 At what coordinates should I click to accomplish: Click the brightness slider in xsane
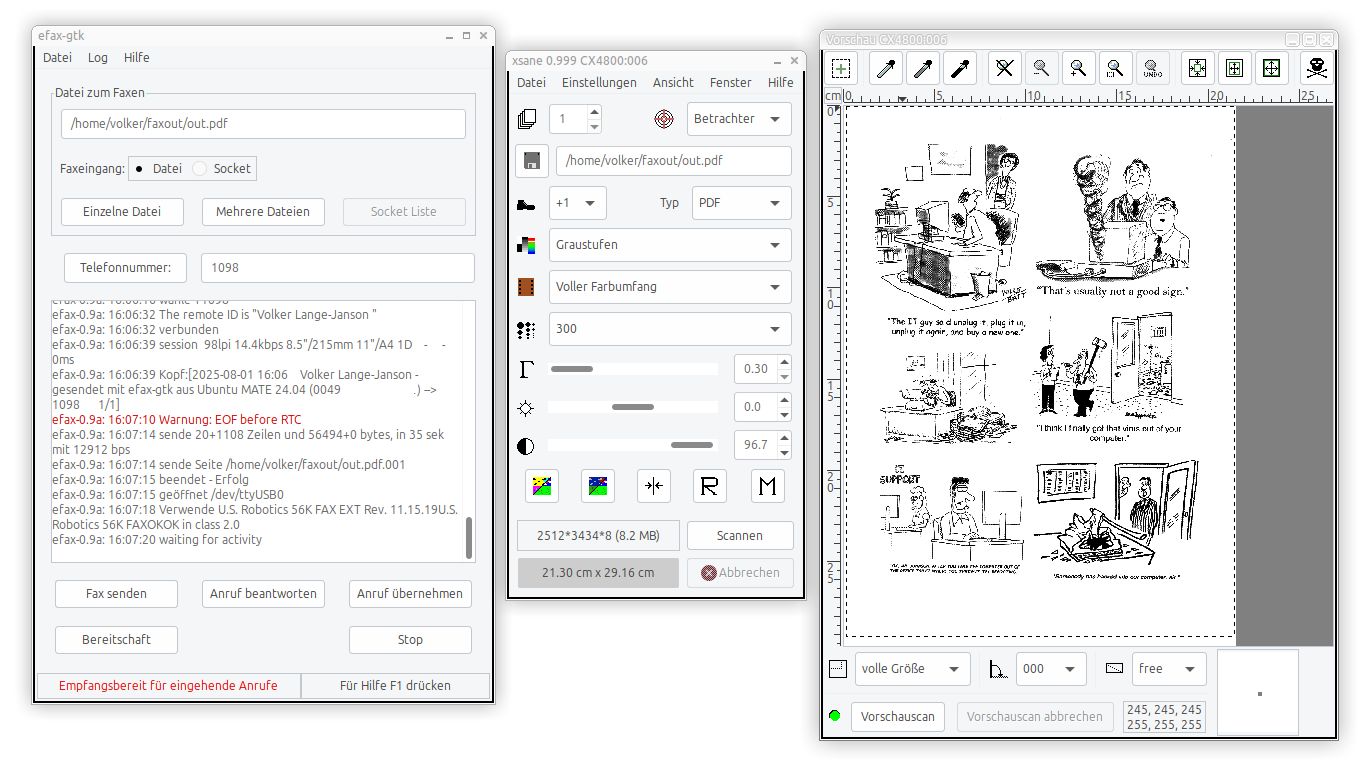click(x=632, y=407)
